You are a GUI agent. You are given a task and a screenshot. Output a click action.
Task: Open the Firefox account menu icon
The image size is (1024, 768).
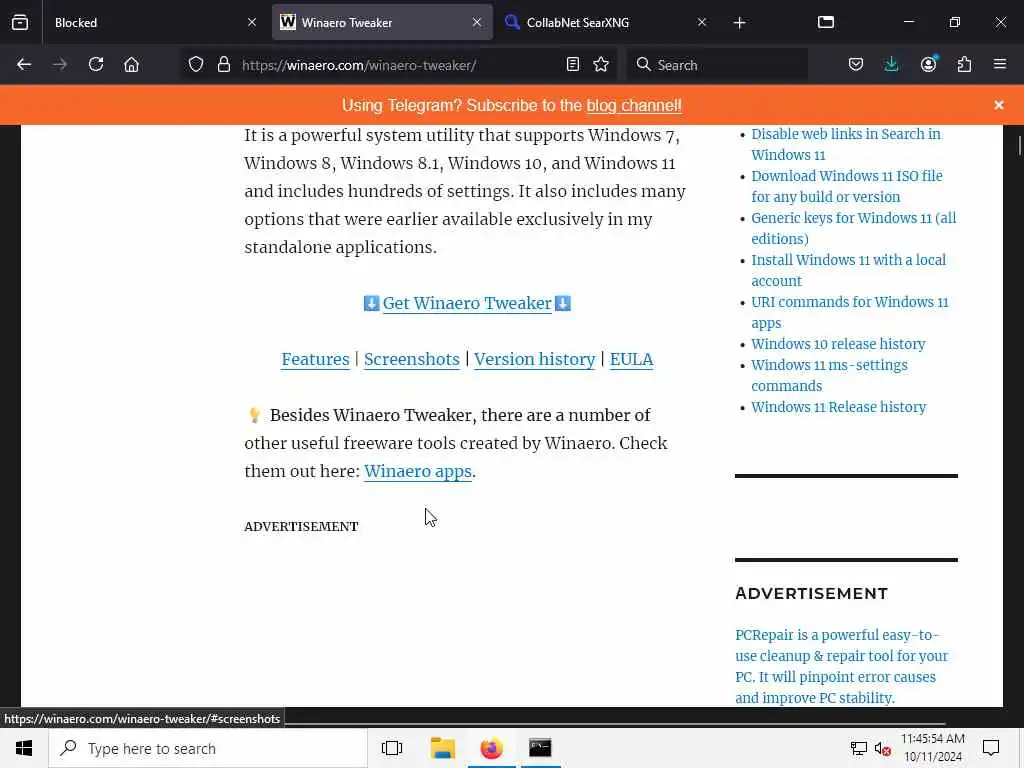coord(928,65)
